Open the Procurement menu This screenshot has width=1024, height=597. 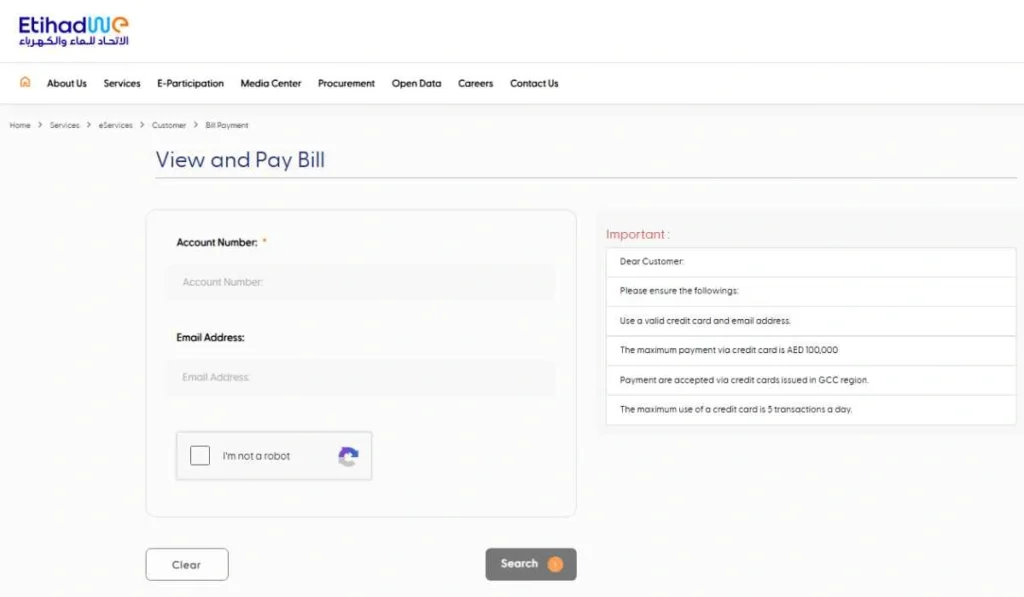coord(346,84)
